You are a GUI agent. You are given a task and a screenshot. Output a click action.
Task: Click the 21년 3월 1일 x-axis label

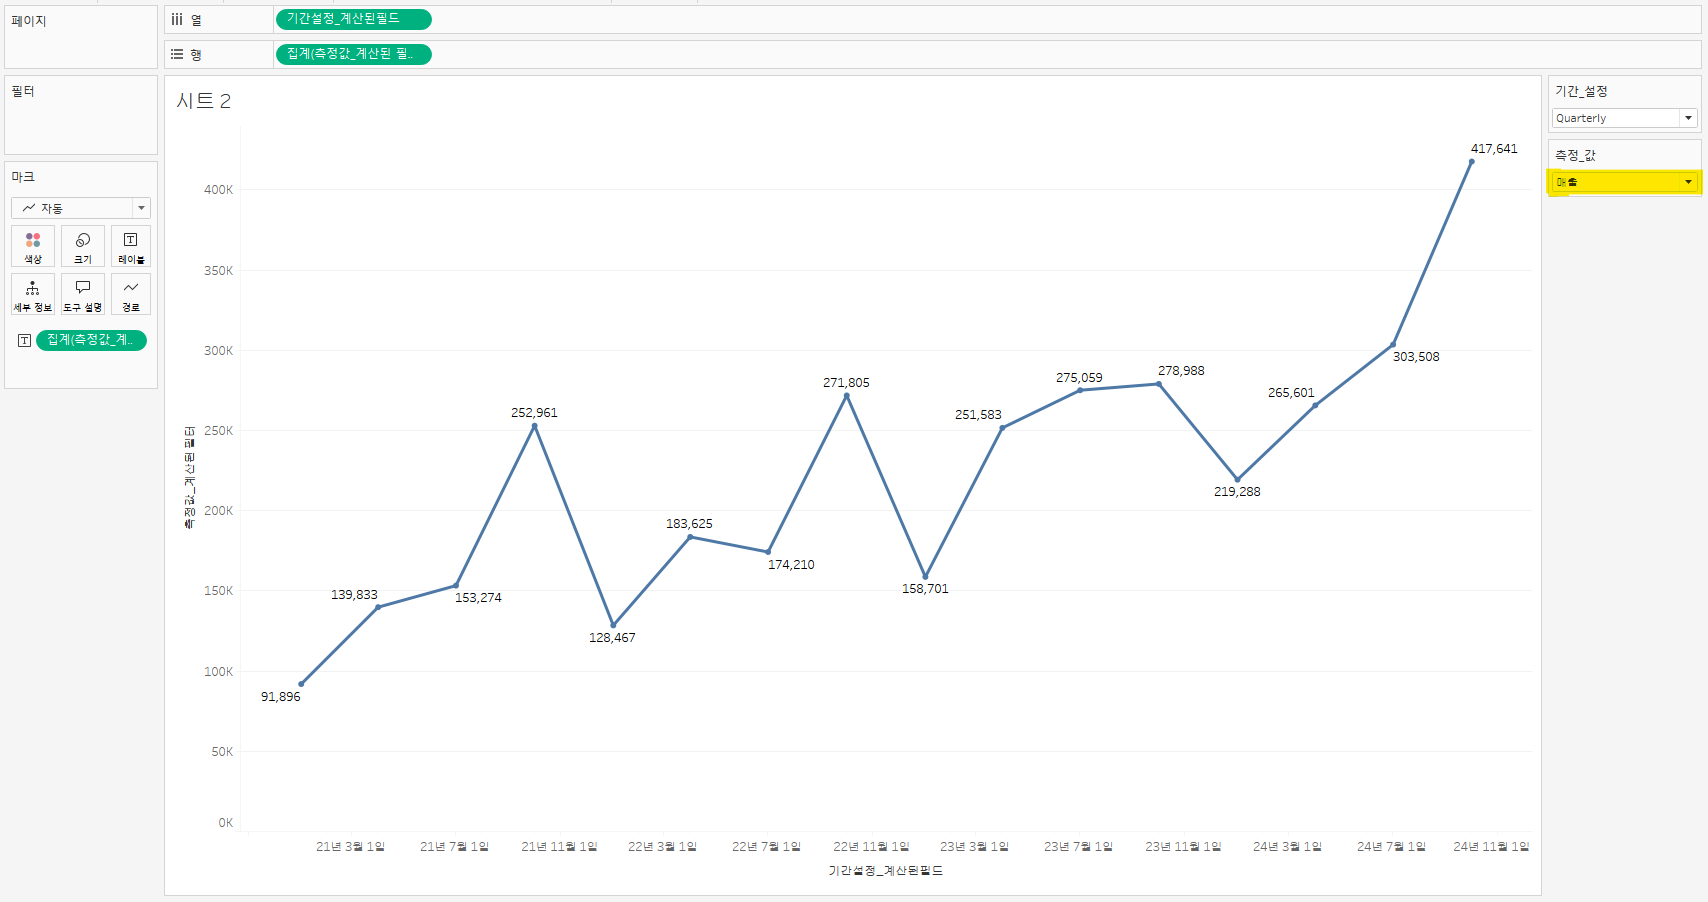click(350, 847)
